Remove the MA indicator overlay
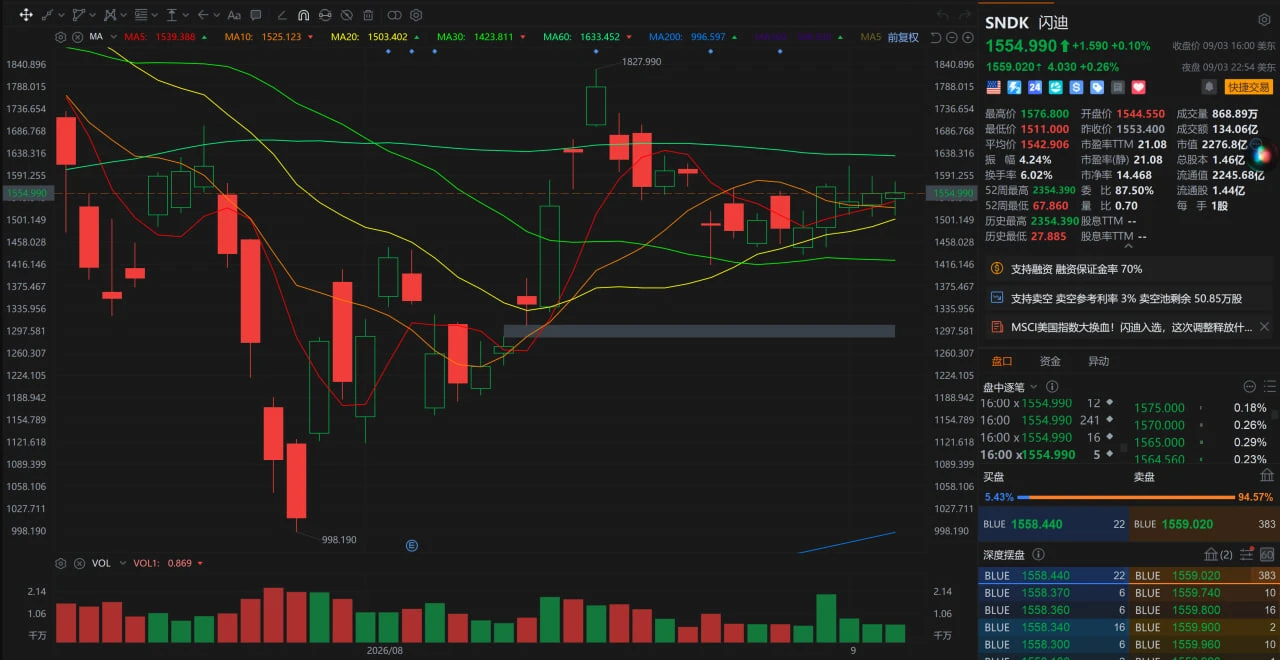 [78, 37]
